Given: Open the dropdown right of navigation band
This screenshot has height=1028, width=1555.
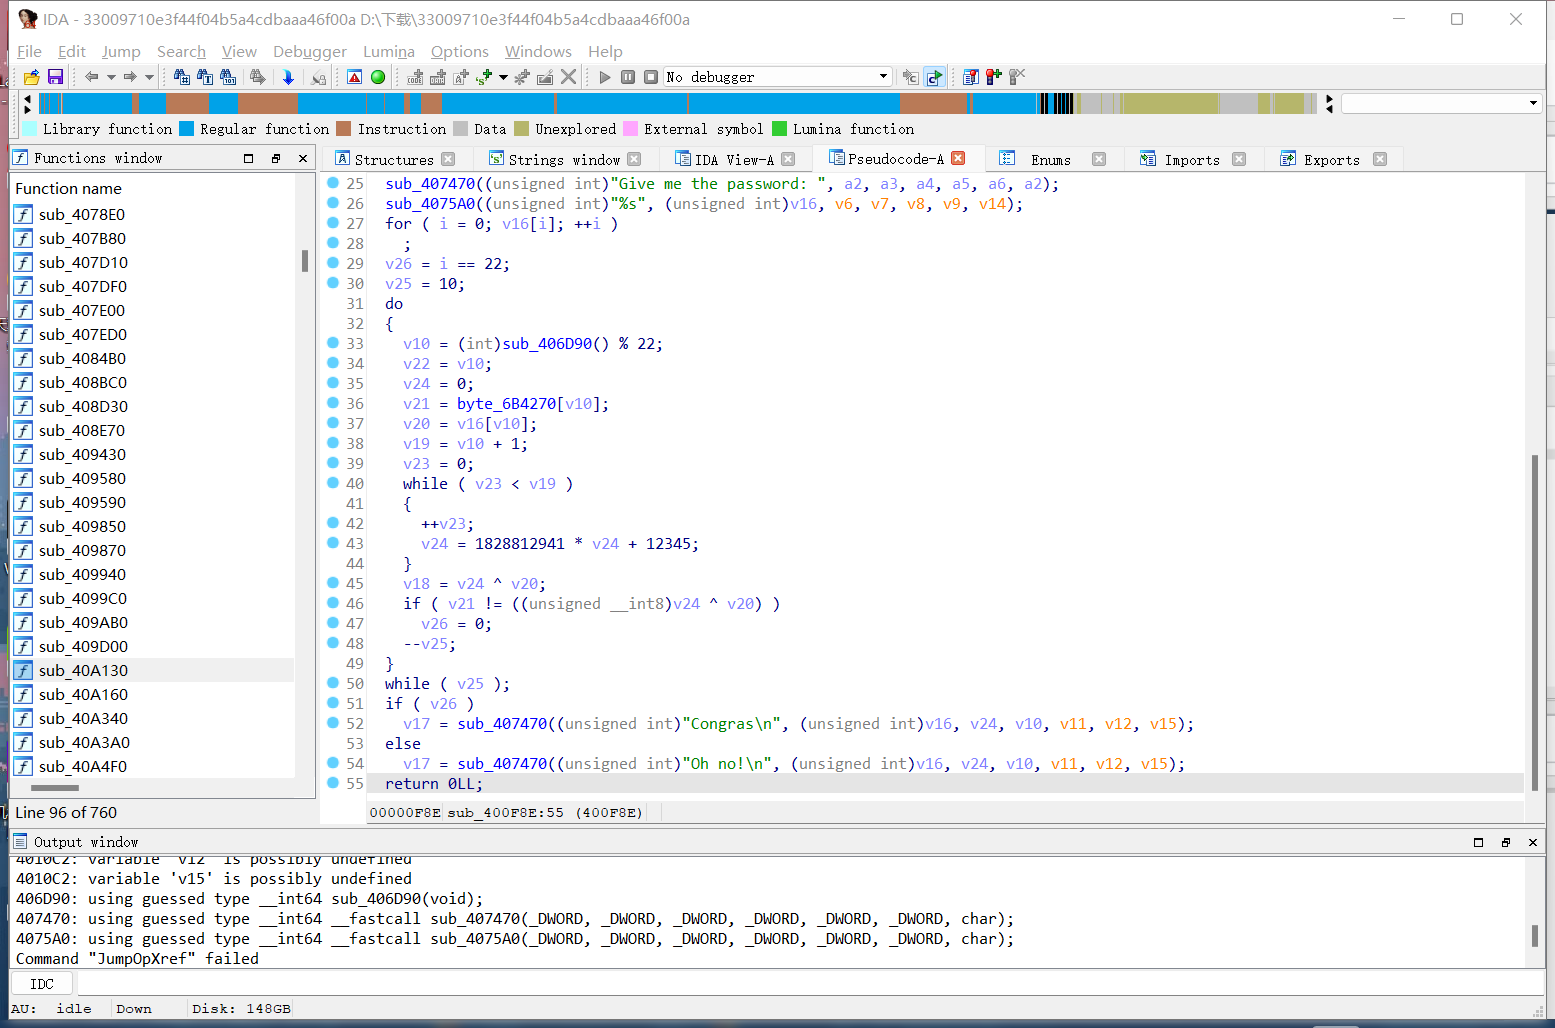Looking at the screenshot, I should 1533,103.
